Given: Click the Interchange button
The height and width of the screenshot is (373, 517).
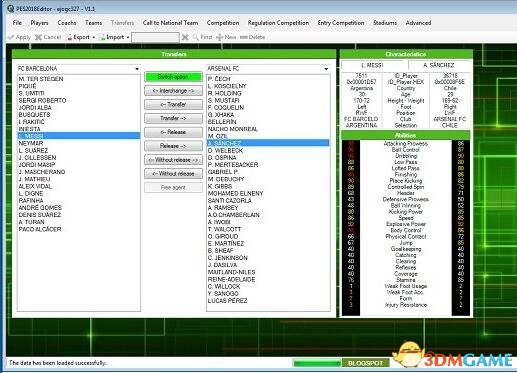Looking at the screenshot, I should click(x=173, y=91).
